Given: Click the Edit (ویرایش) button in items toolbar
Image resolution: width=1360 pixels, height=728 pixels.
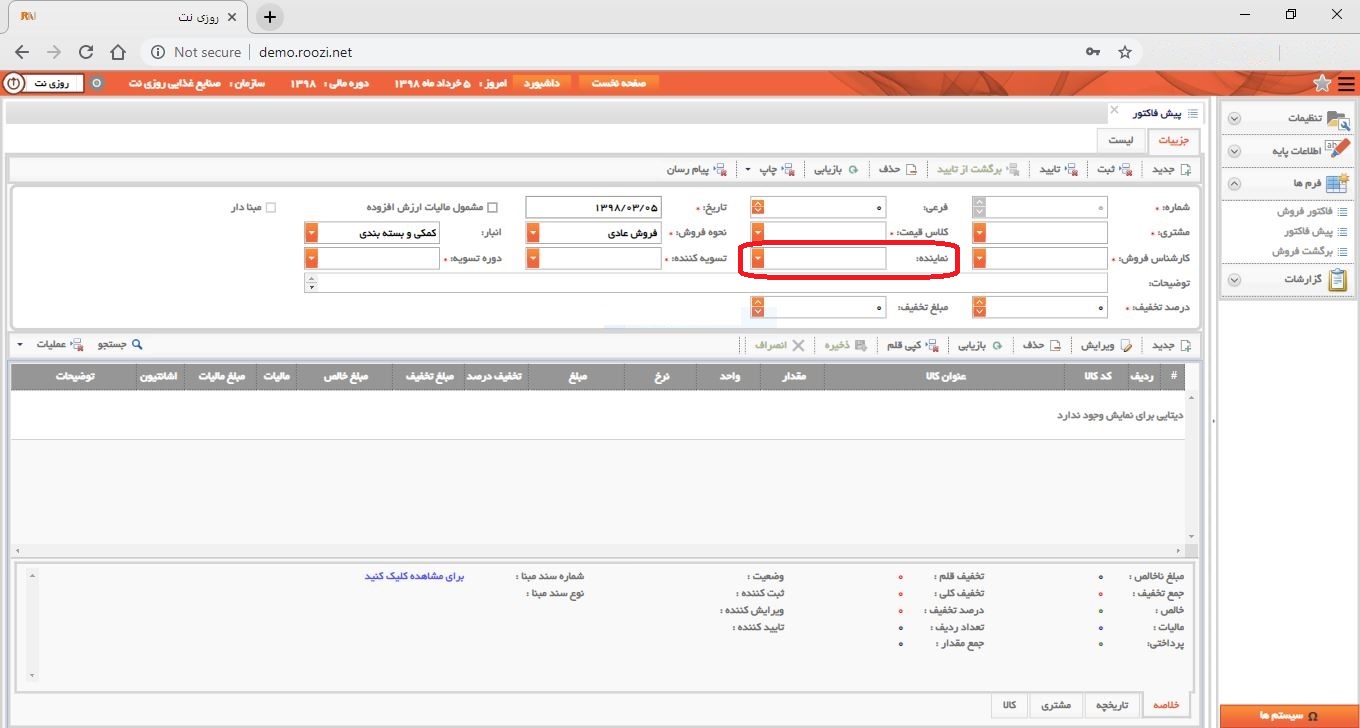Looking at the screenshot, I should click(x=1105, y=345).
